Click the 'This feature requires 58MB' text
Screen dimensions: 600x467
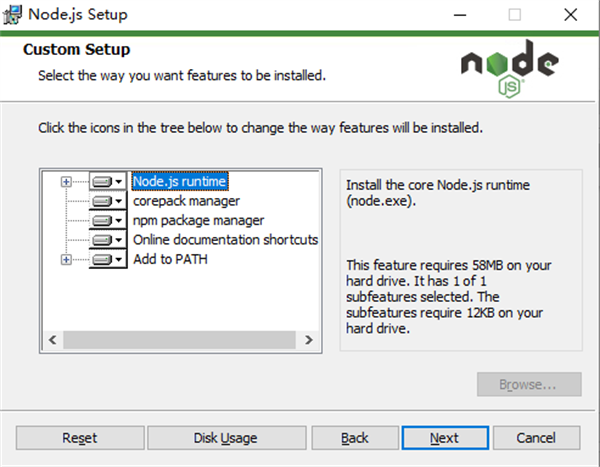pos(448,297)
